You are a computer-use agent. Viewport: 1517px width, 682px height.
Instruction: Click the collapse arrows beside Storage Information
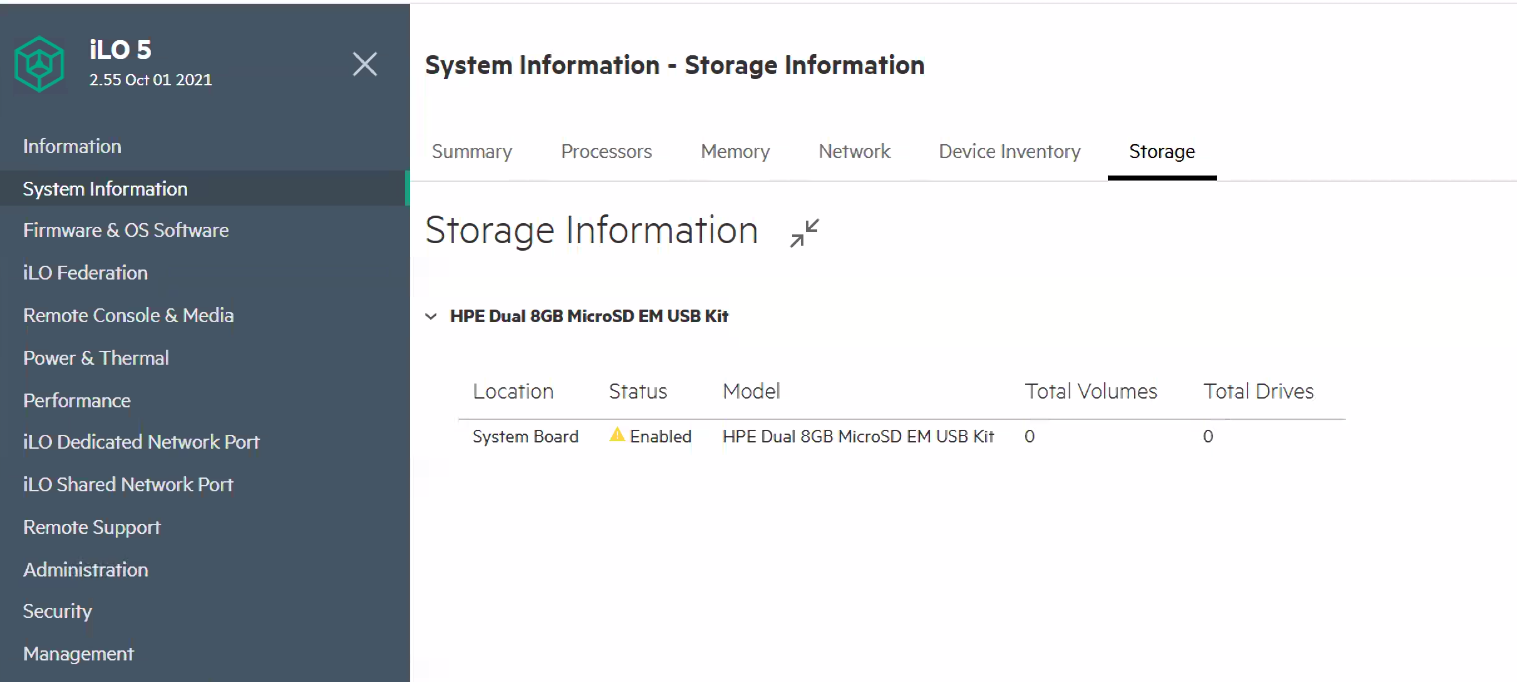[804, 233]
